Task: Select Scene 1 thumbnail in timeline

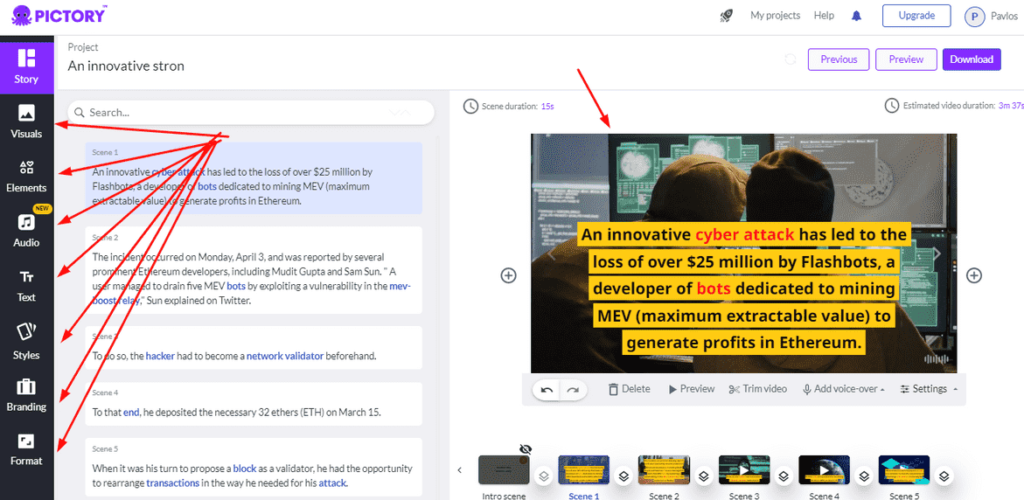Action: [583, 470]
